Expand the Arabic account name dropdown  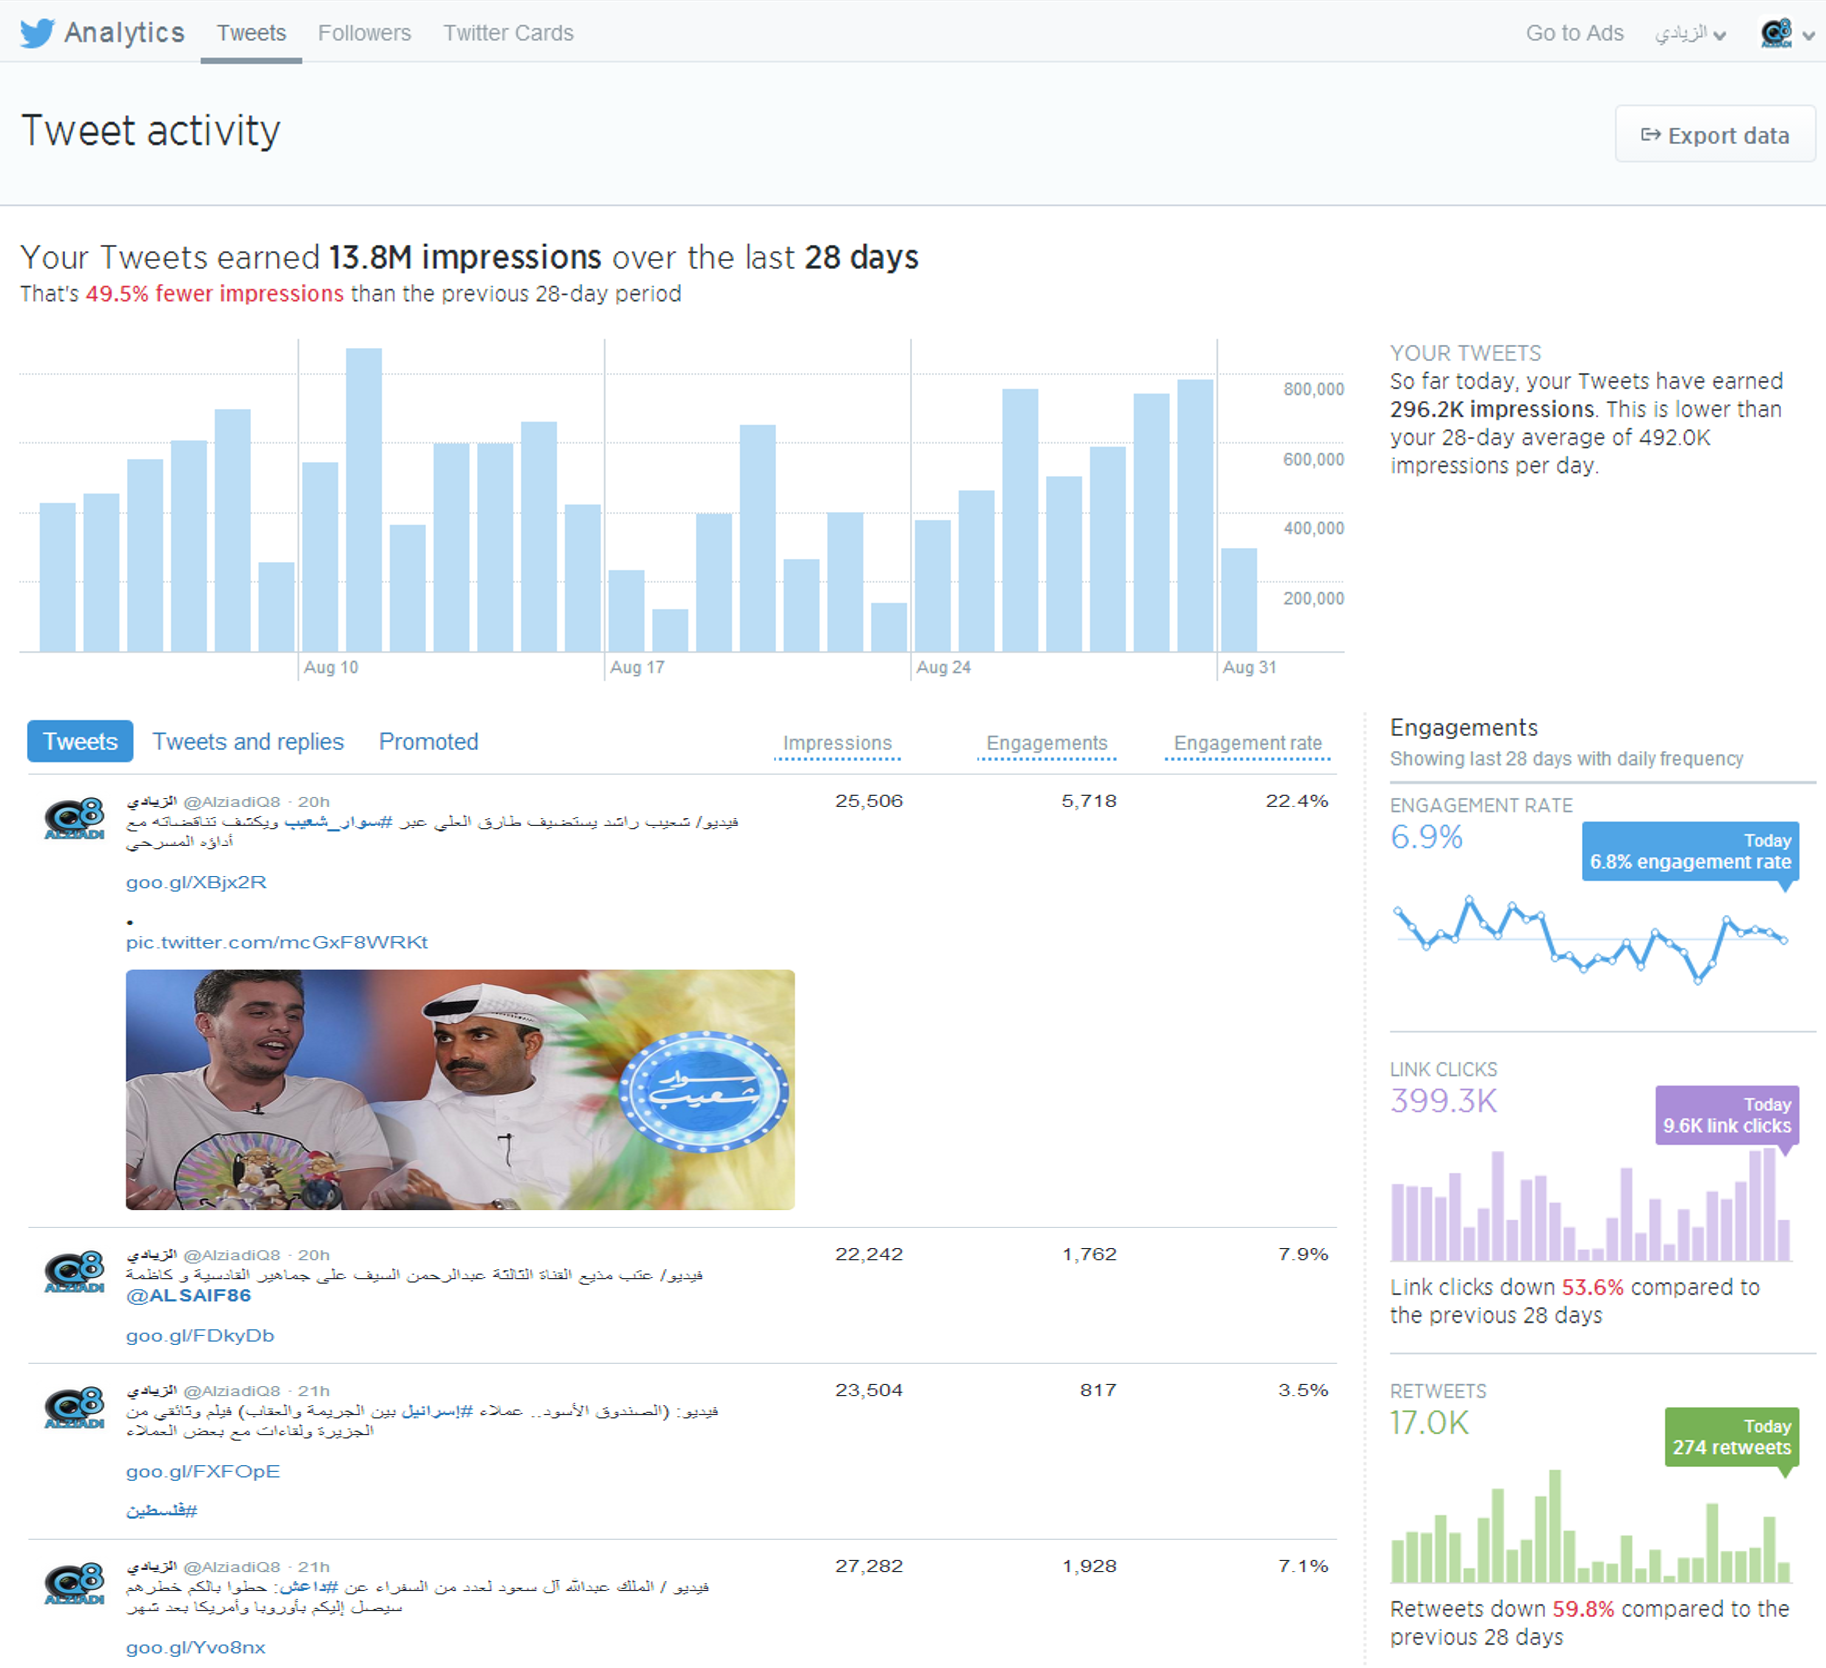(x=1689, y=34)
